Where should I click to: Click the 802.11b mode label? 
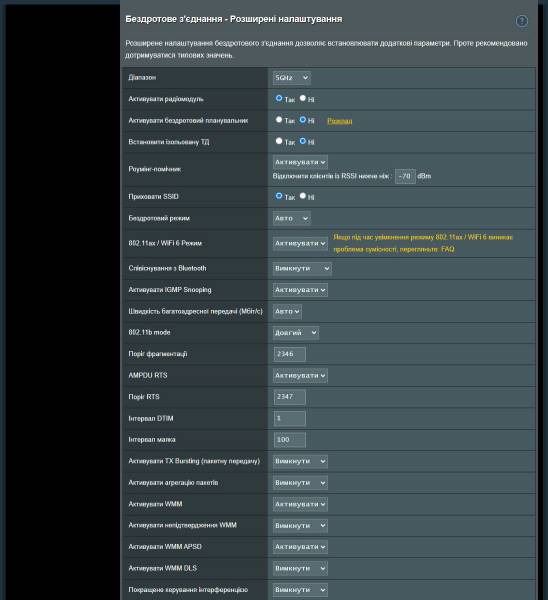[x=149, y=333]
